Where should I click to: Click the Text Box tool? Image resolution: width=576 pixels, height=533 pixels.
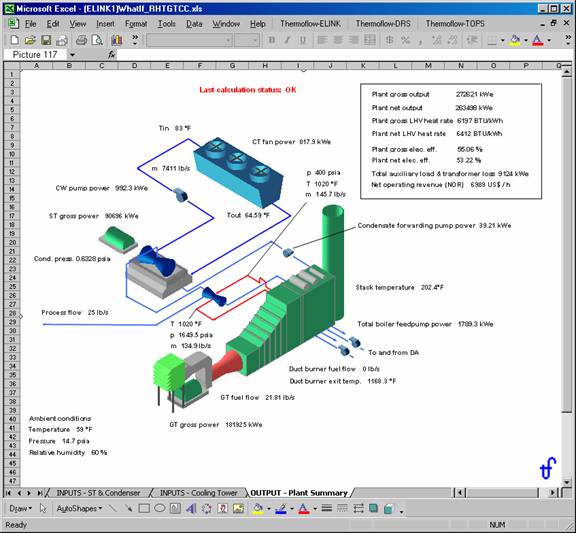tap(175, 508)
